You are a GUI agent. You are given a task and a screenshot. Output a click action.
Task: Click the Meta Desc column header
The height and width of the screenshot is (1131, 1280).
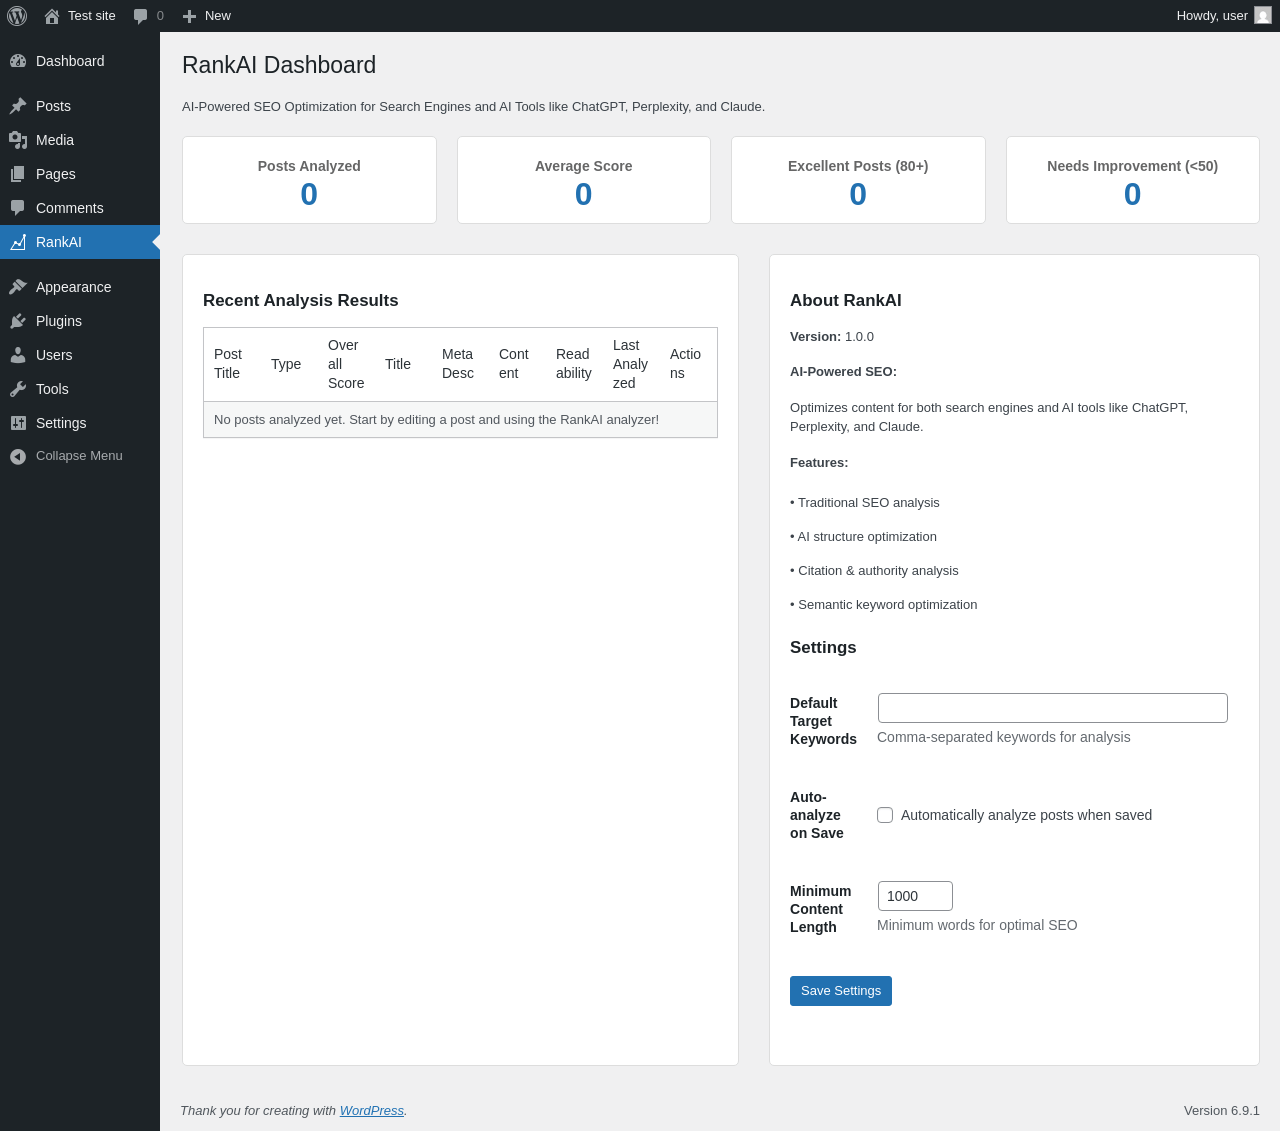(458, 364)
